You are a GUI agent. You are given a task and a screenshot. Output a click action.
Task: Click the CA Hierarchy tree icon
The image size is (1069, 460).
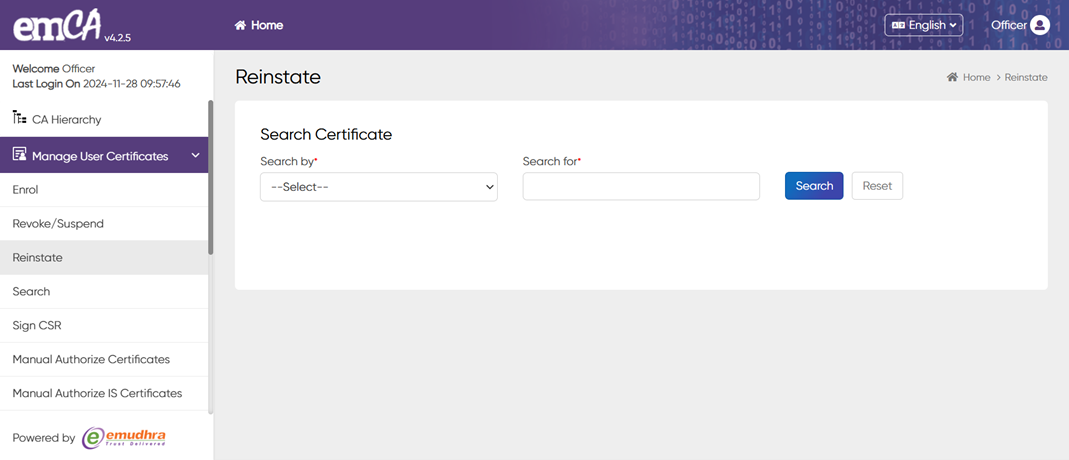pos(19,118)
